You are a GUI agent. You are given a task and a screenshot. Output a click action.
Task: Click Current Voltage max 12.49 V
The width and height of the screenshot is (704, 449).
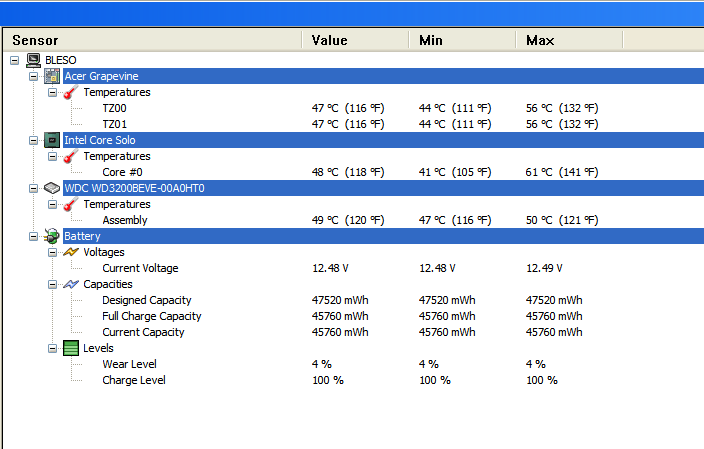tap(544, 269)
